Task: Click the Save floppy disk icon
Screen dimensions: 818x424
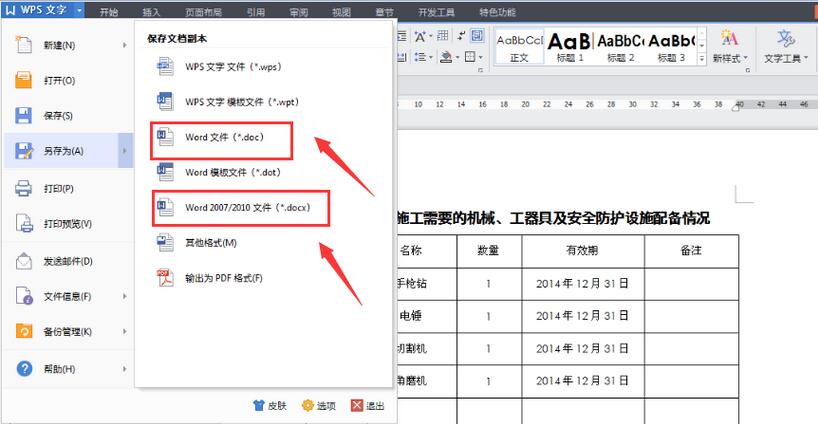Action: tap(23, 115)
